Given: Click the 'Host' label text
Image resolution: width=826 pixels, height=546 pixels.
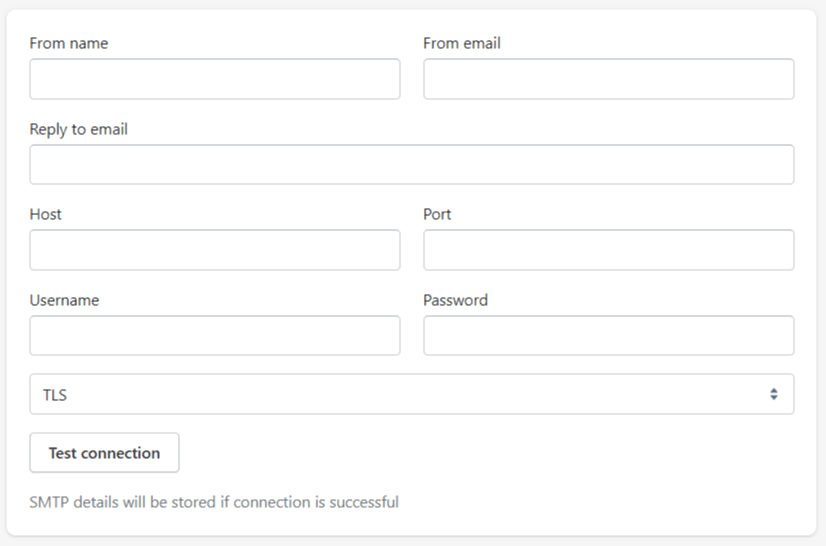Looking at the screenshot, I should (46, 214).
